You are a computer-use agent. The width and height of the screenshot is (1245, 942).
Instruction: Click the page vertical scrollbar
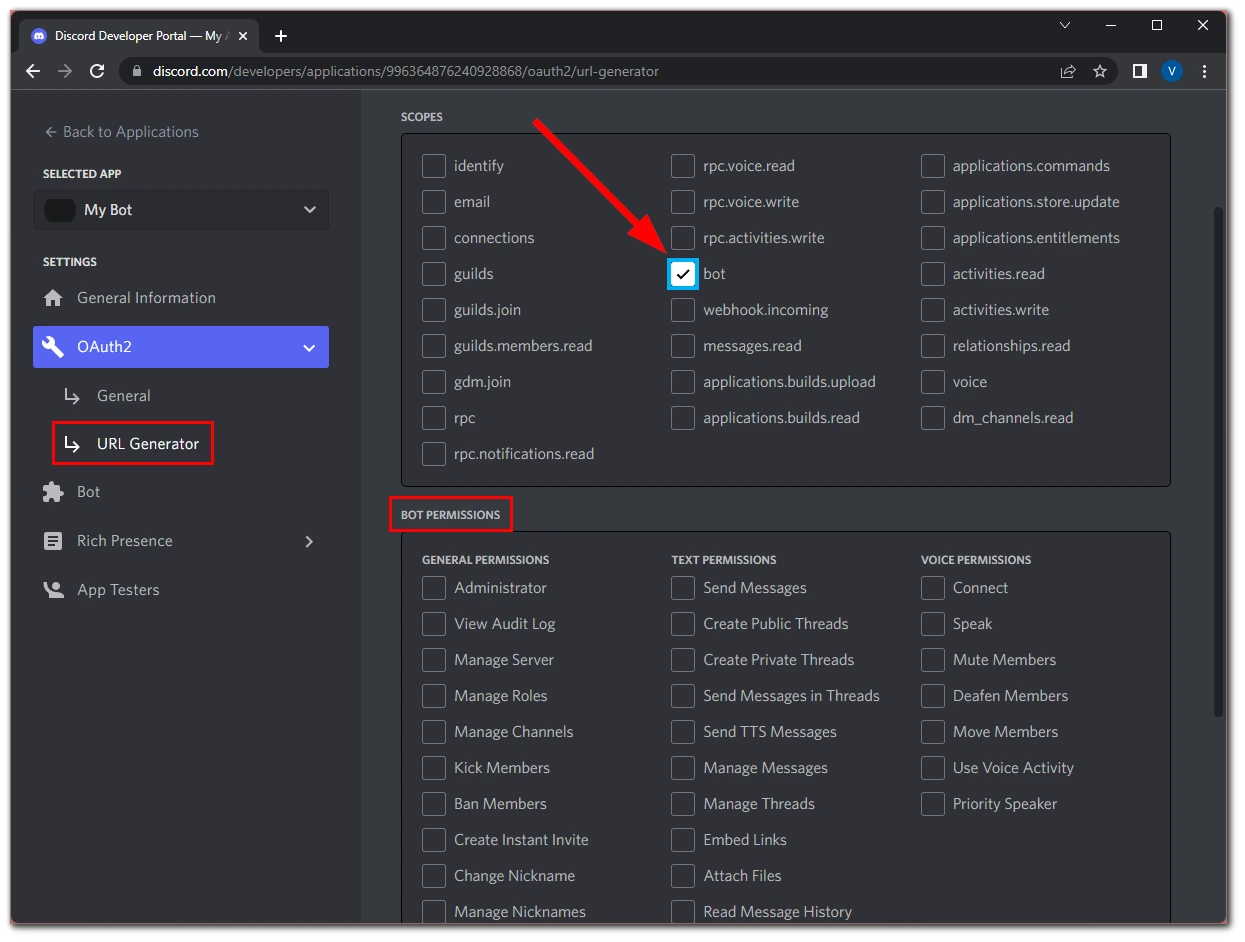click(x=1218, y=460)
